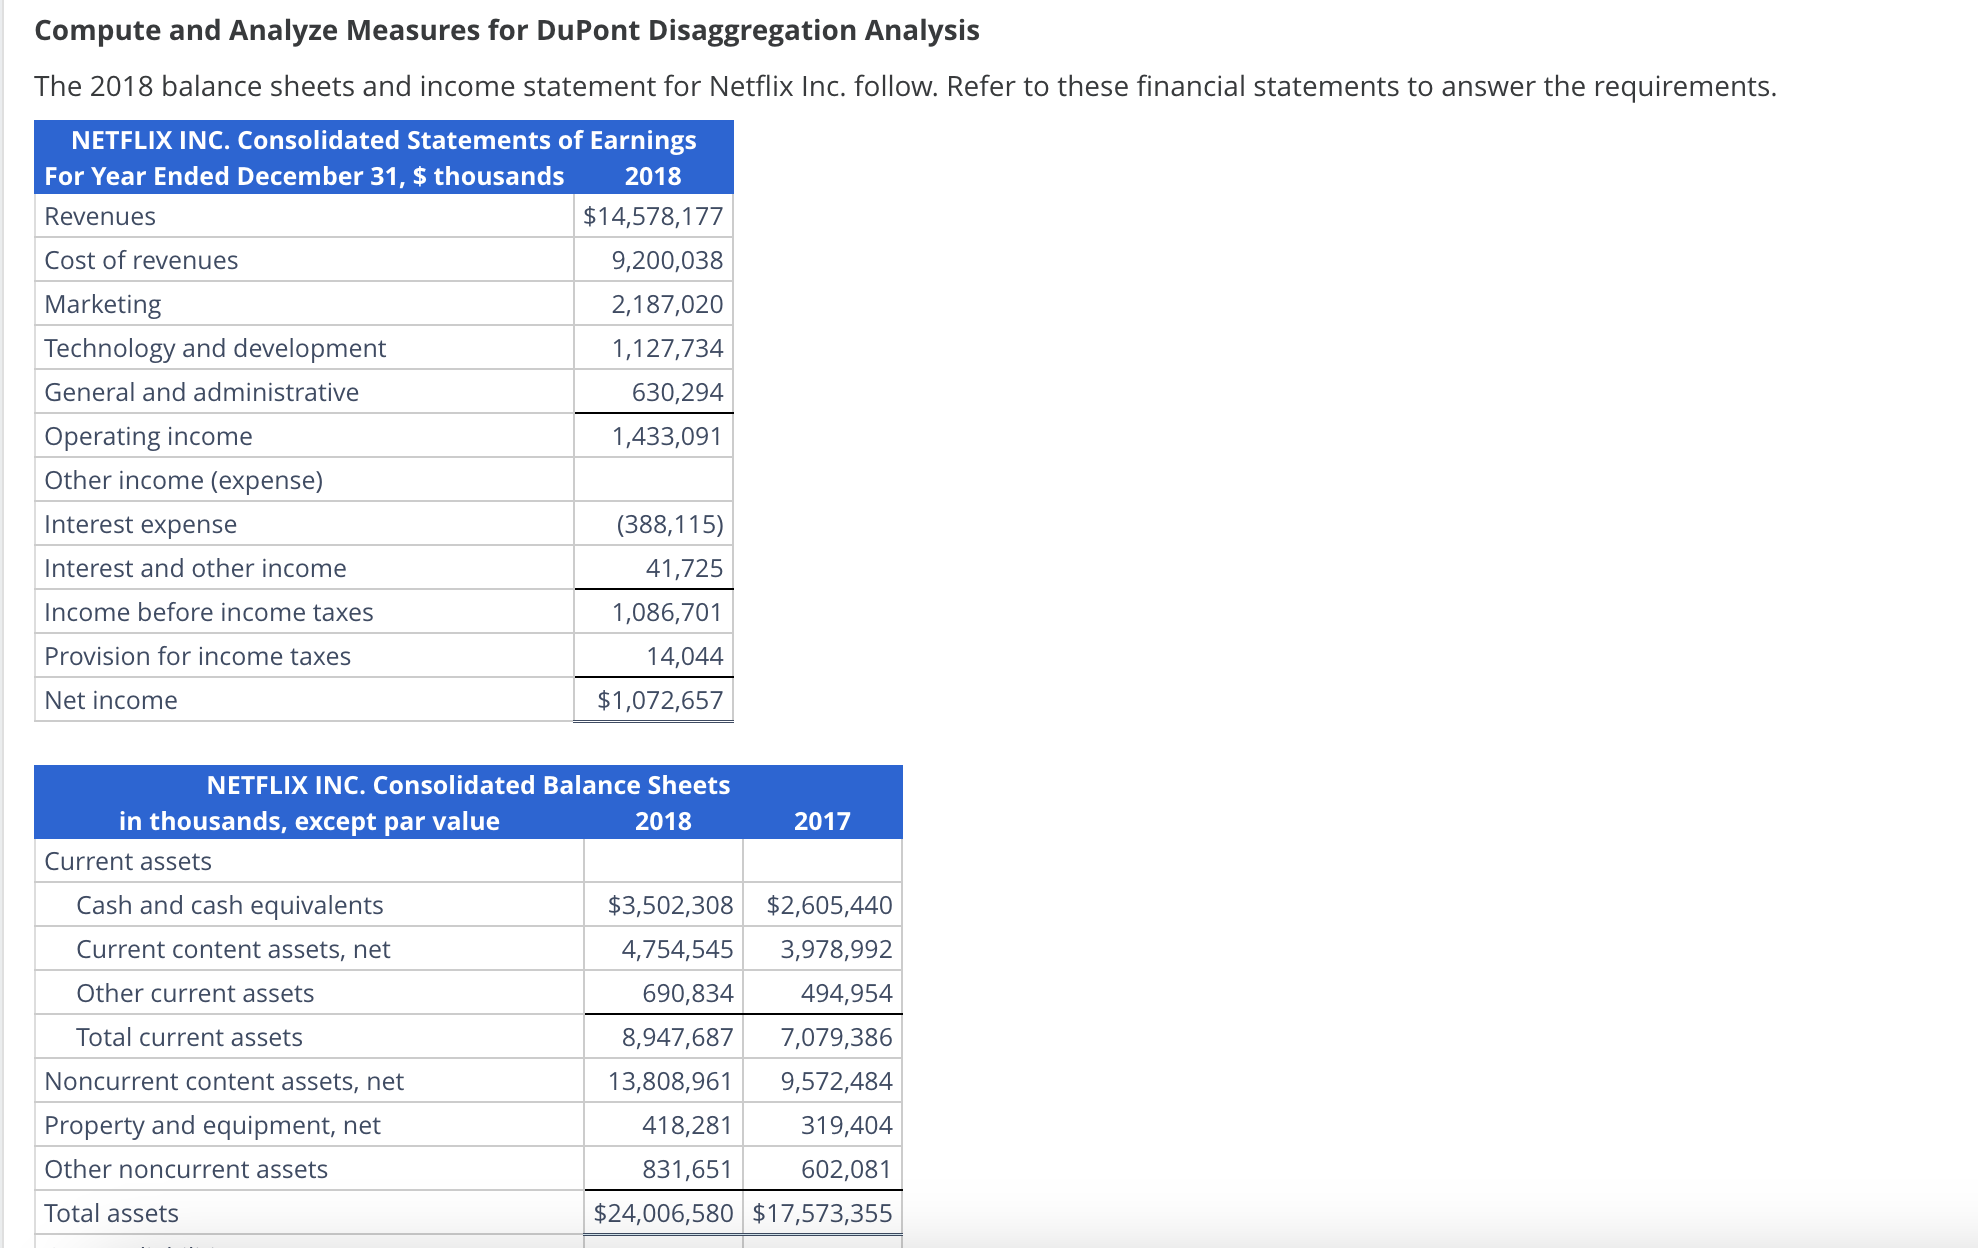
Task: Click the Net income value $1,072,657
Action: tap(660, 700)
